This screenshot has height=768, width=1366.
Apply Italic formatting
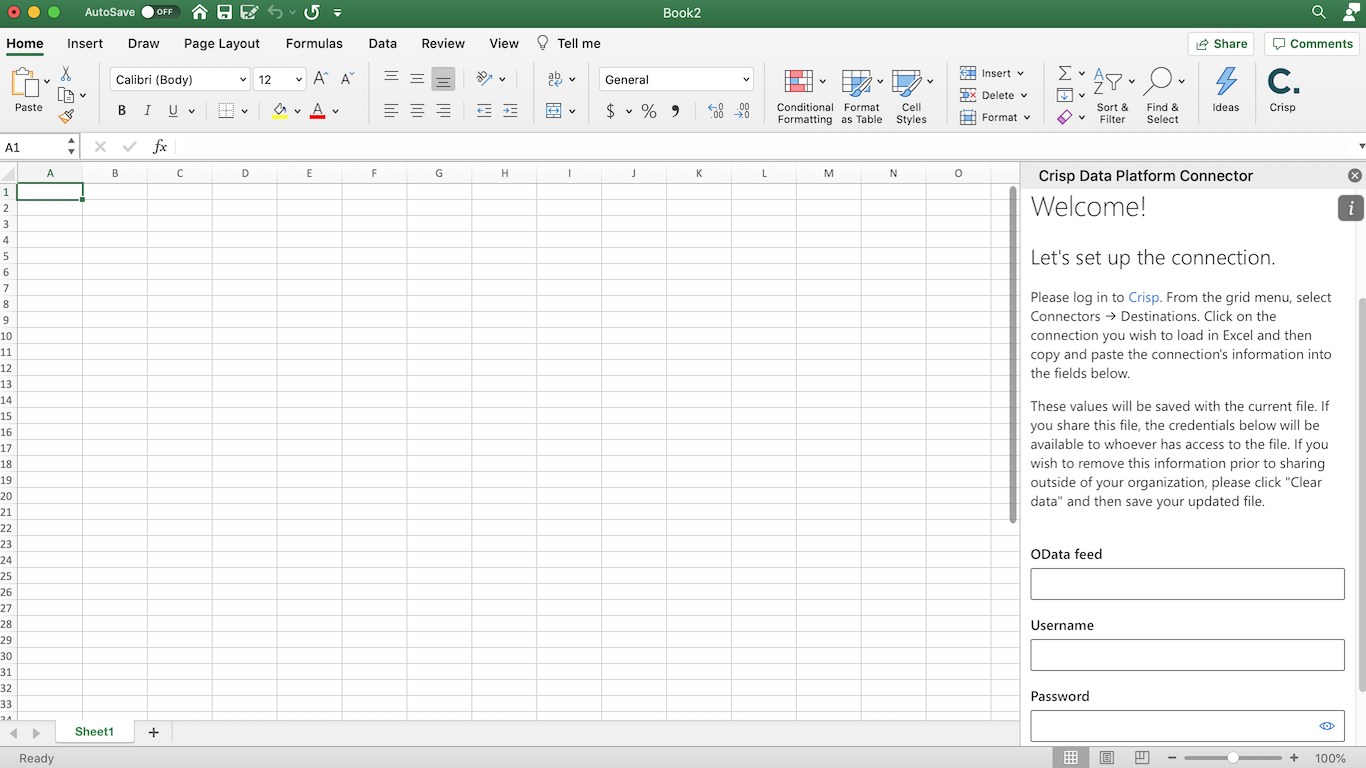(148, 111)
